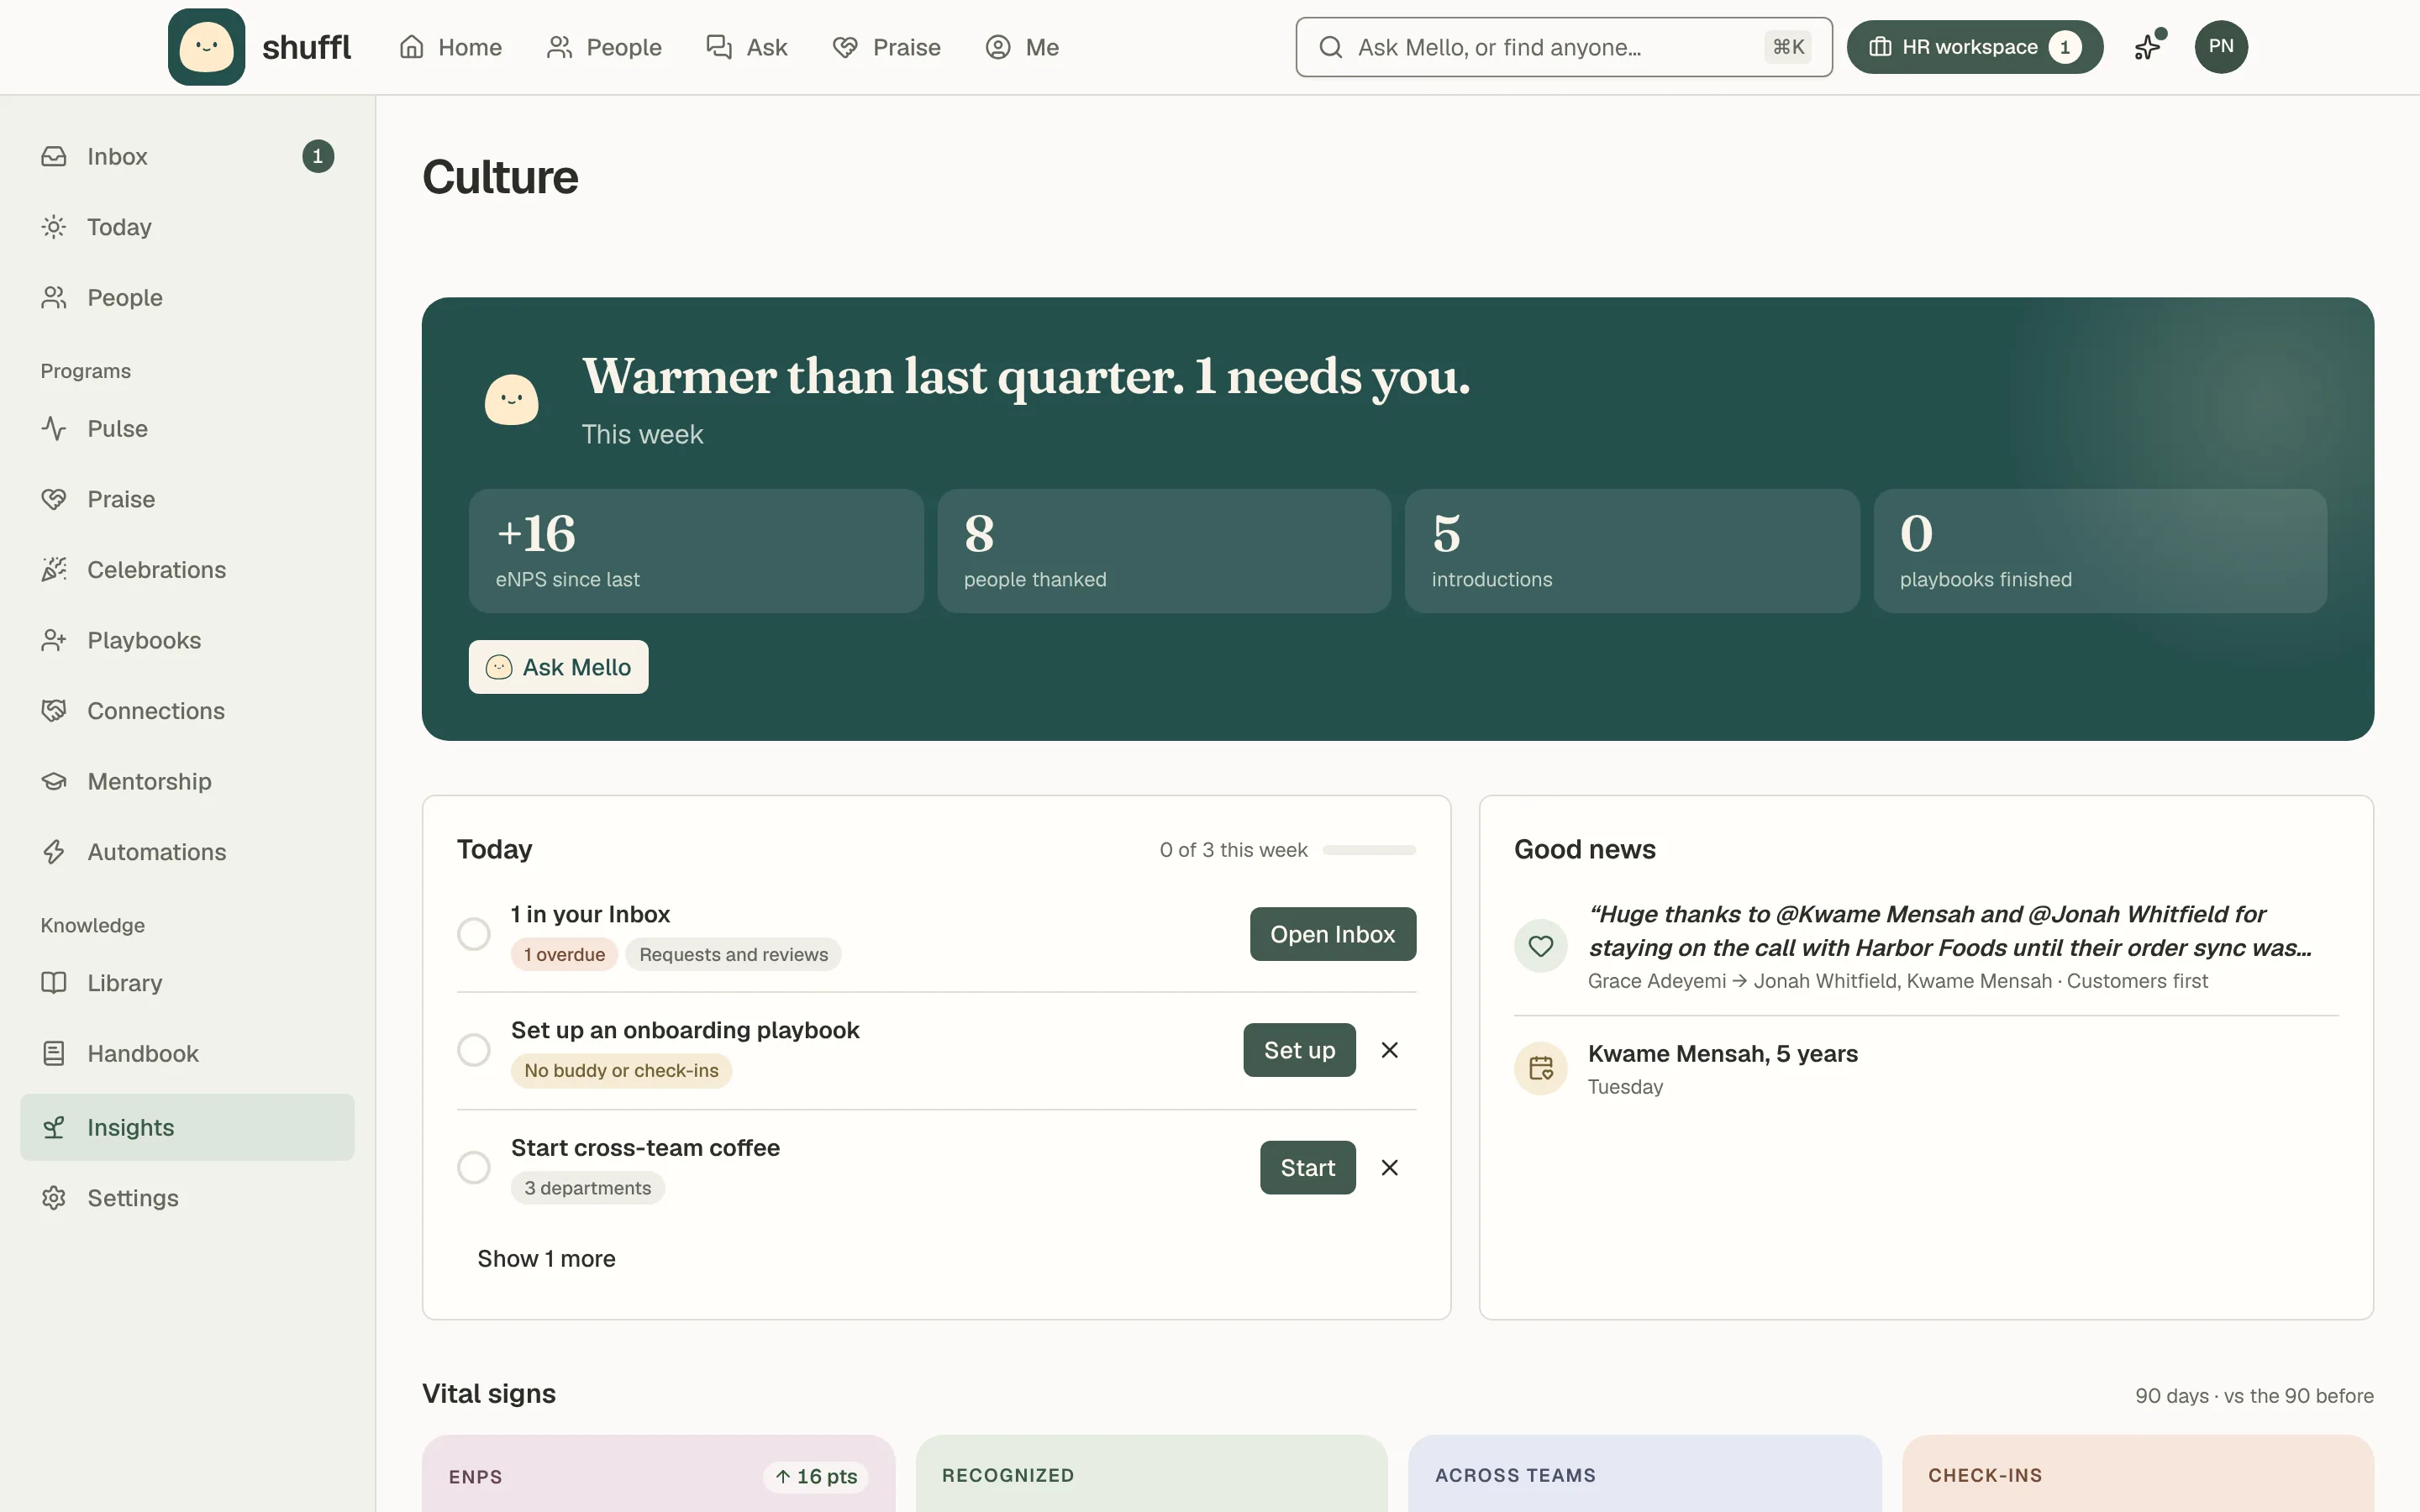
Task: Open the Playbooks program
Action: [187, 640]
